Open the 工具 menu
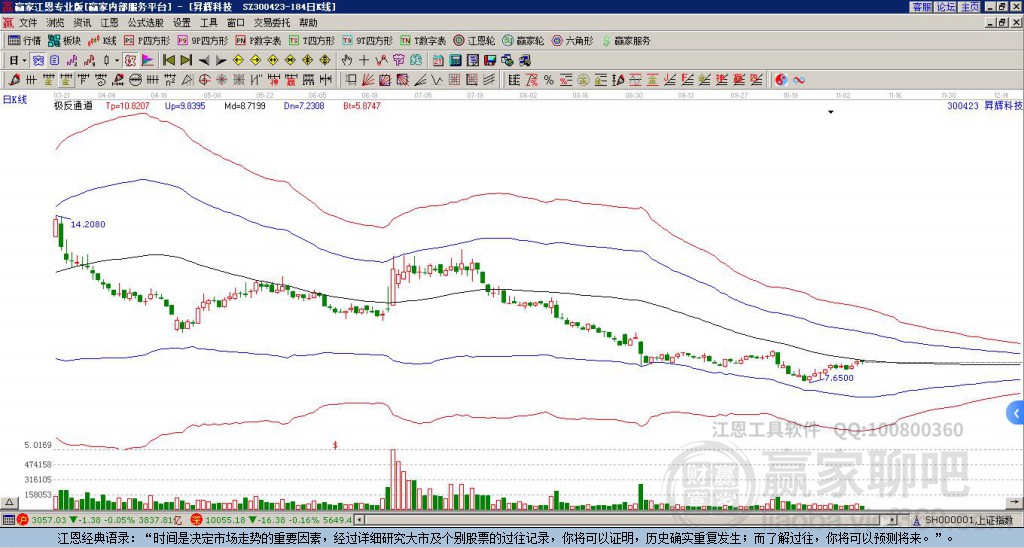 tap(208, 23)
